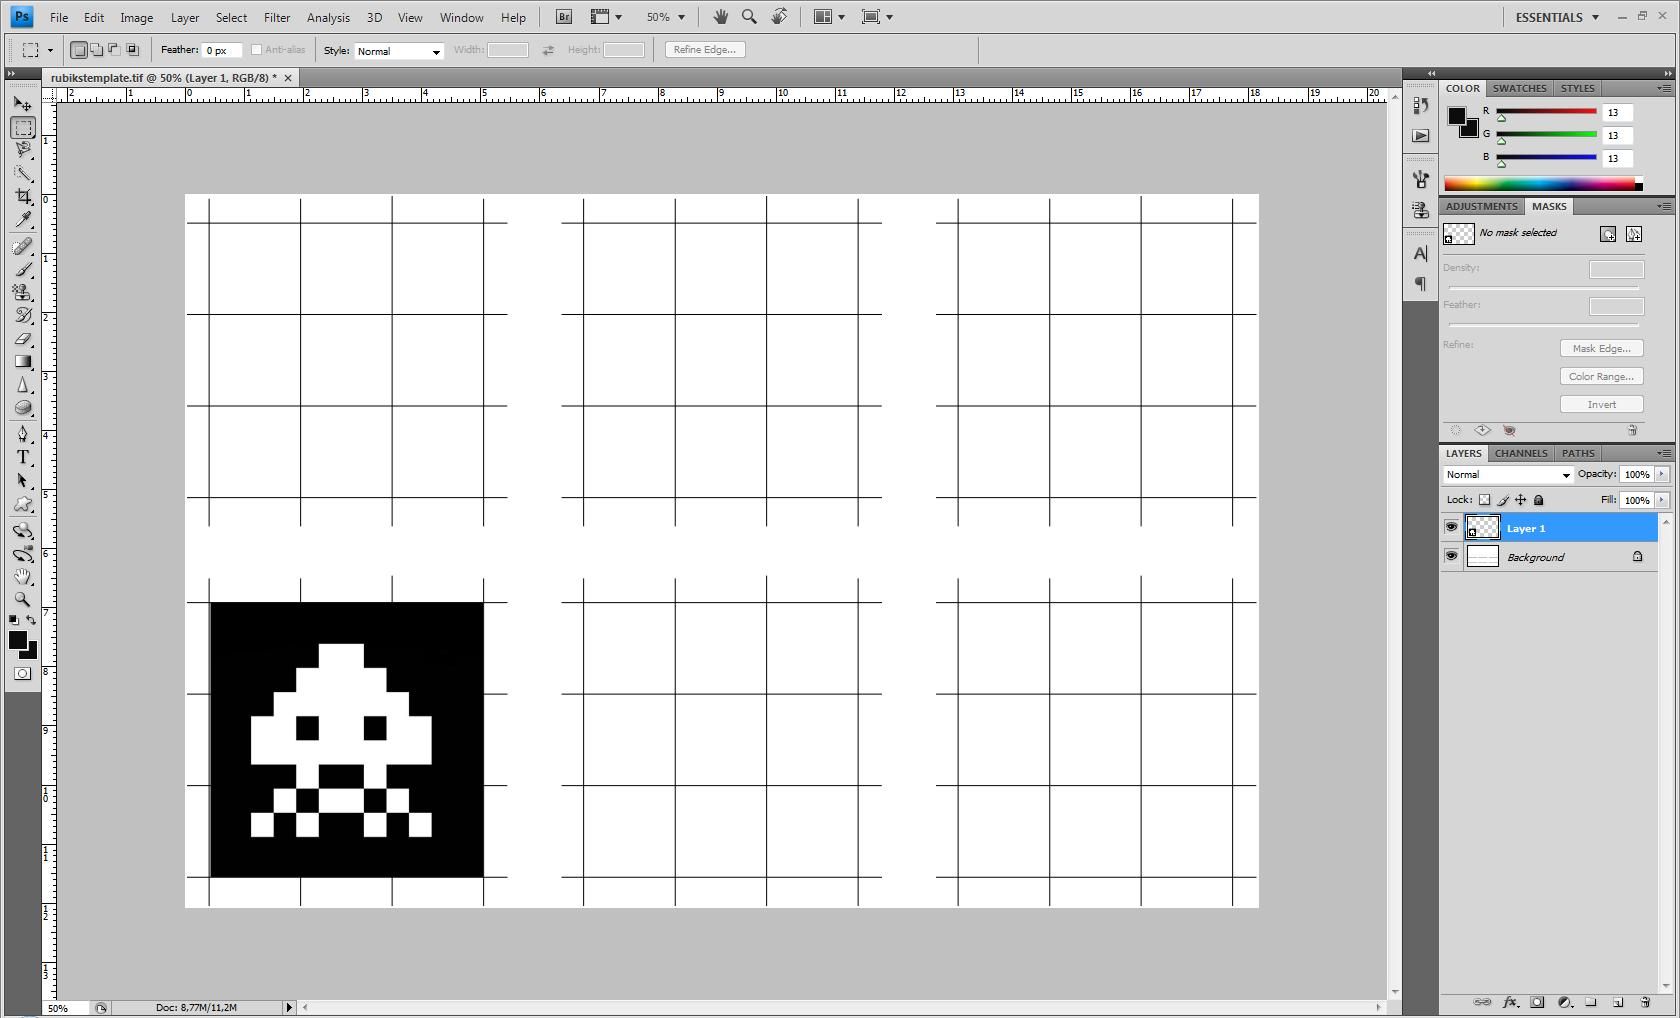Image resolution: width=1680 pixels, height=1018 pixels.
Task: Activate the Clone Stamp tool
Action: [x=23, y=292]
